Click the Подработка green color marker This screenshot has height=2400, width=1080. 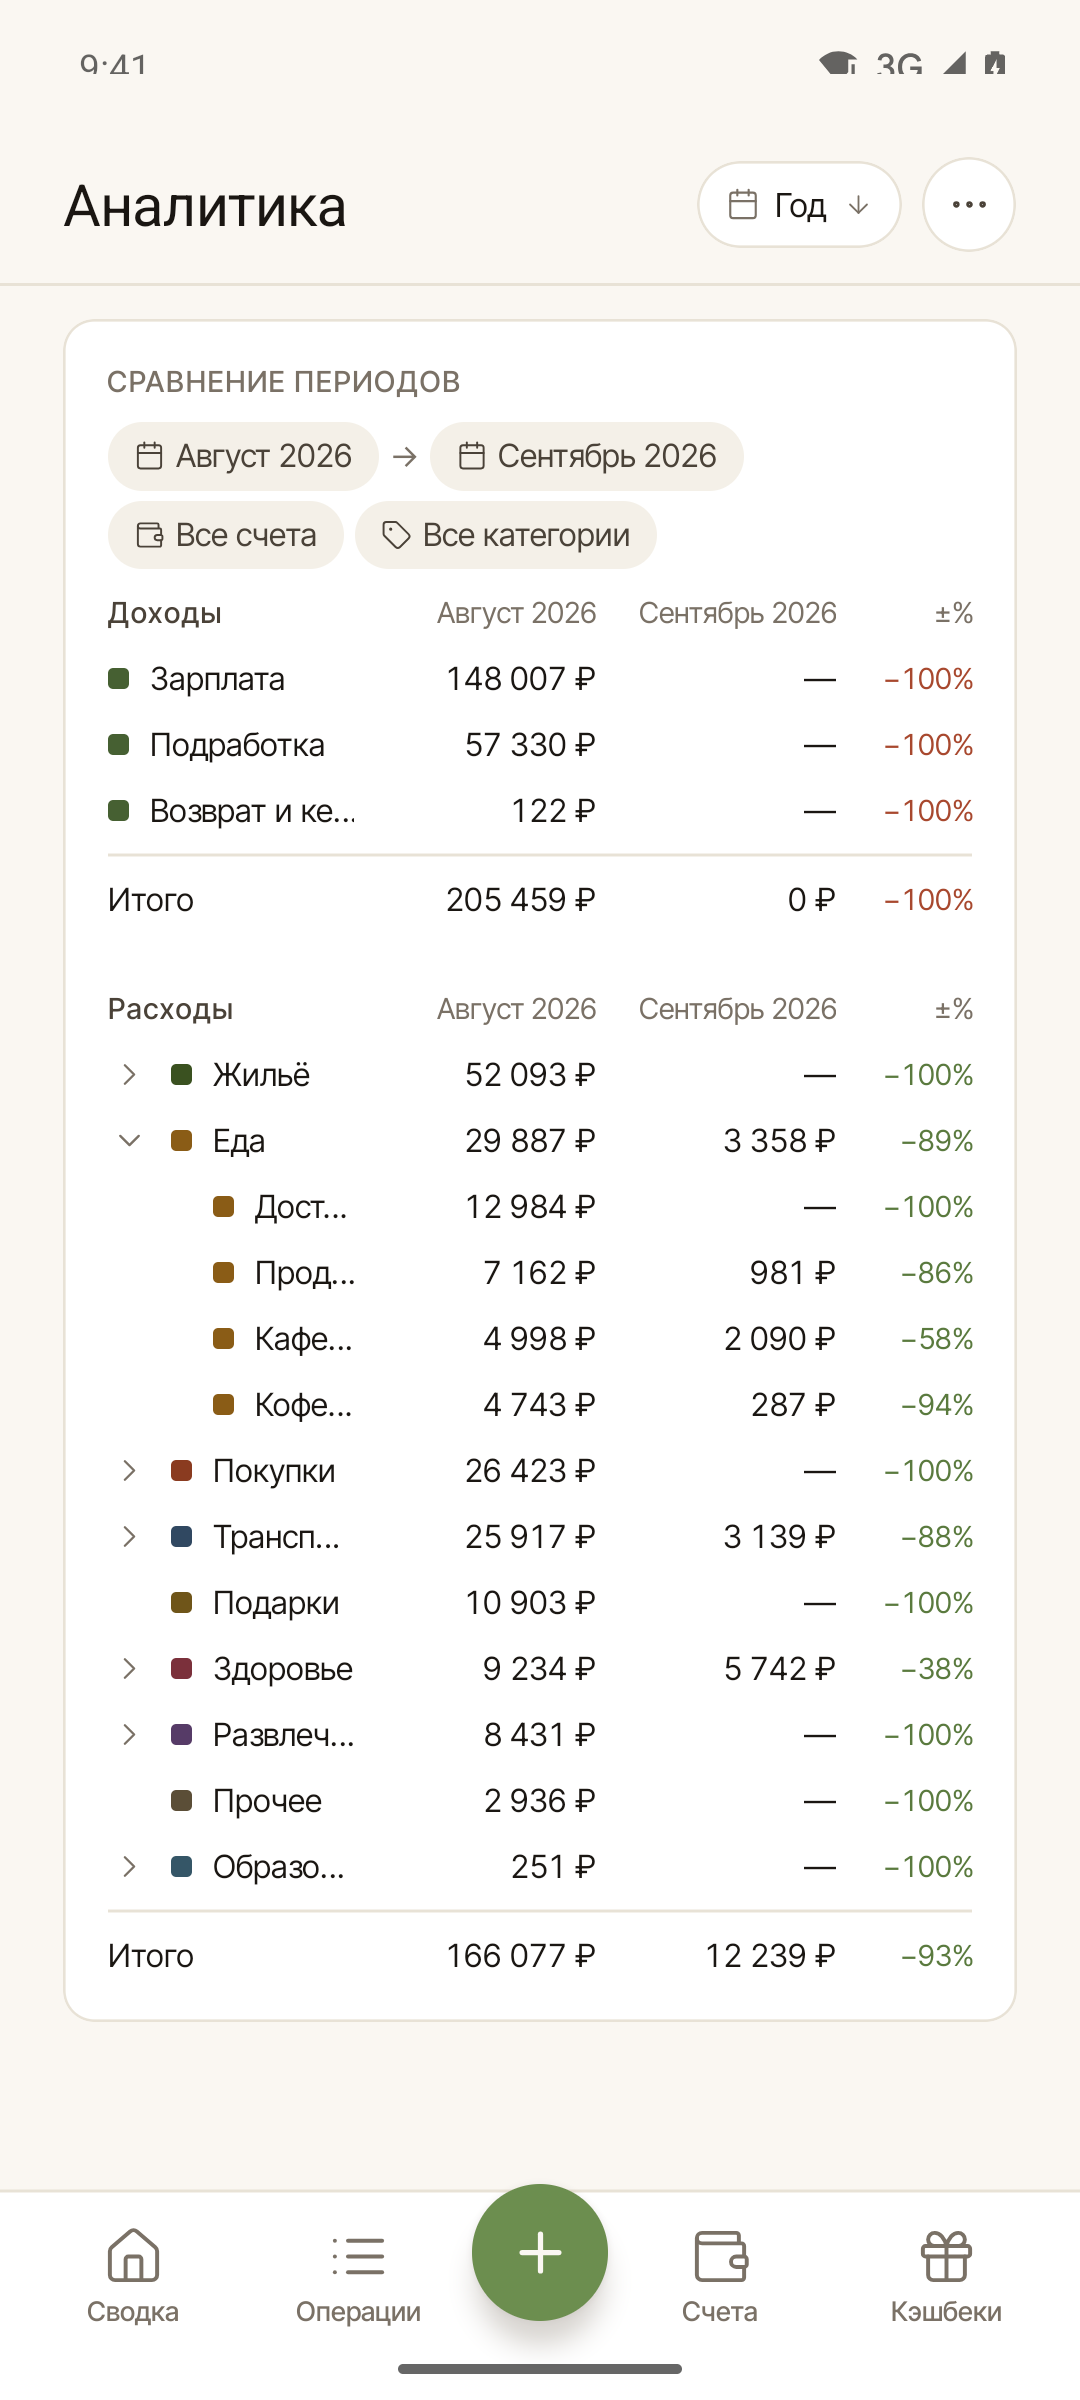[119, 745]
